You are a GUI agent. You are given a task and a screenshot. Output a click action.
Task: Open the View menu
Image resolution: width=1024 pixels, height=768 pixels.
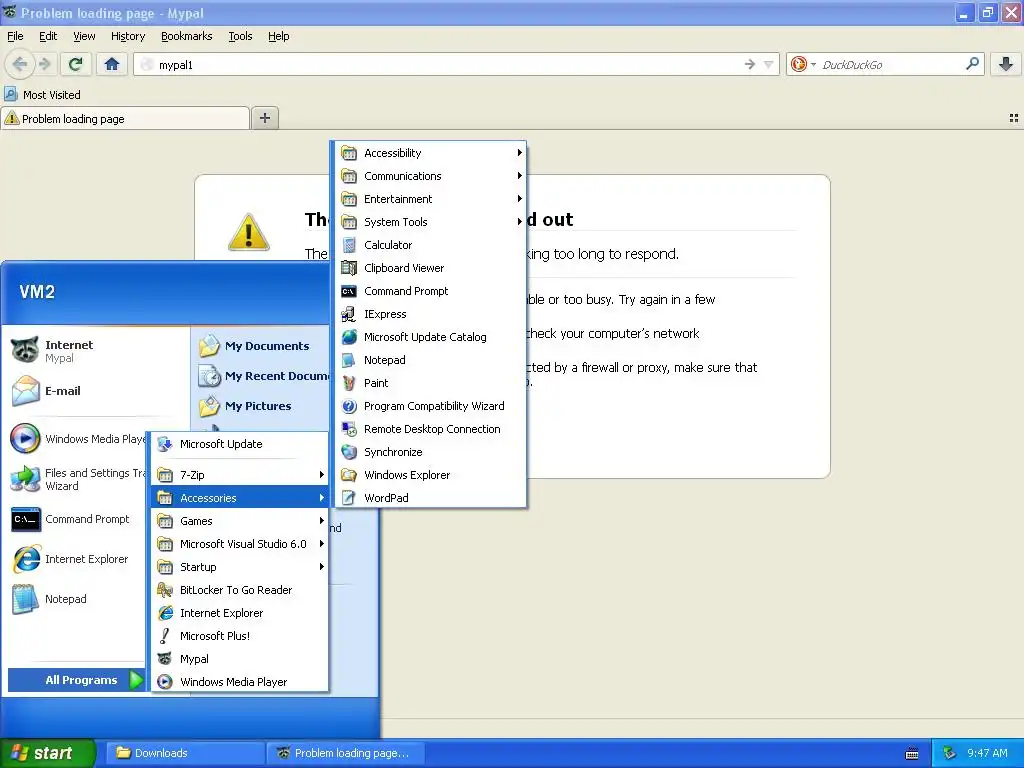click(x=84, y=36)
